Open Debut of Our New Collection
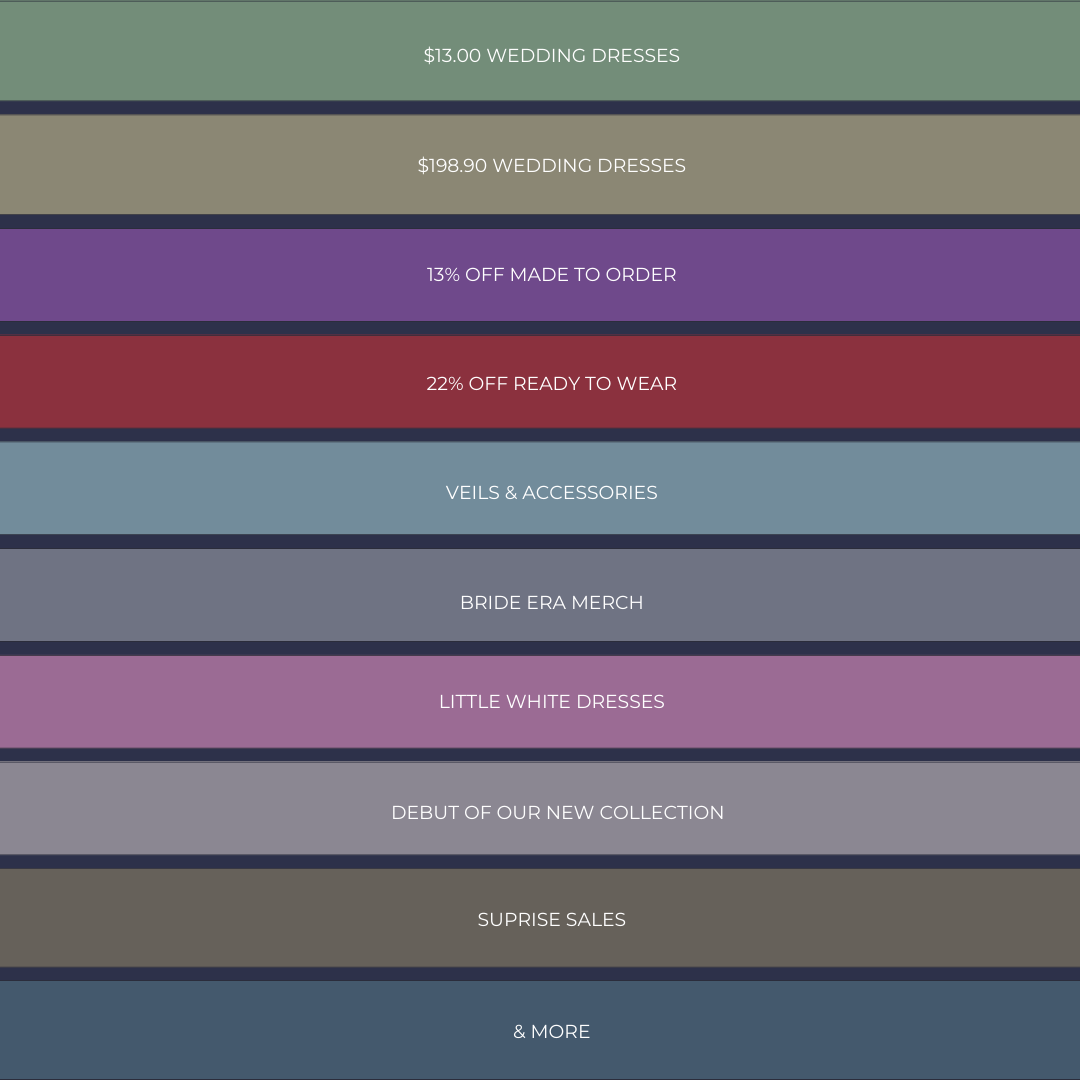 pyautogui.click(x=540, y=809)
